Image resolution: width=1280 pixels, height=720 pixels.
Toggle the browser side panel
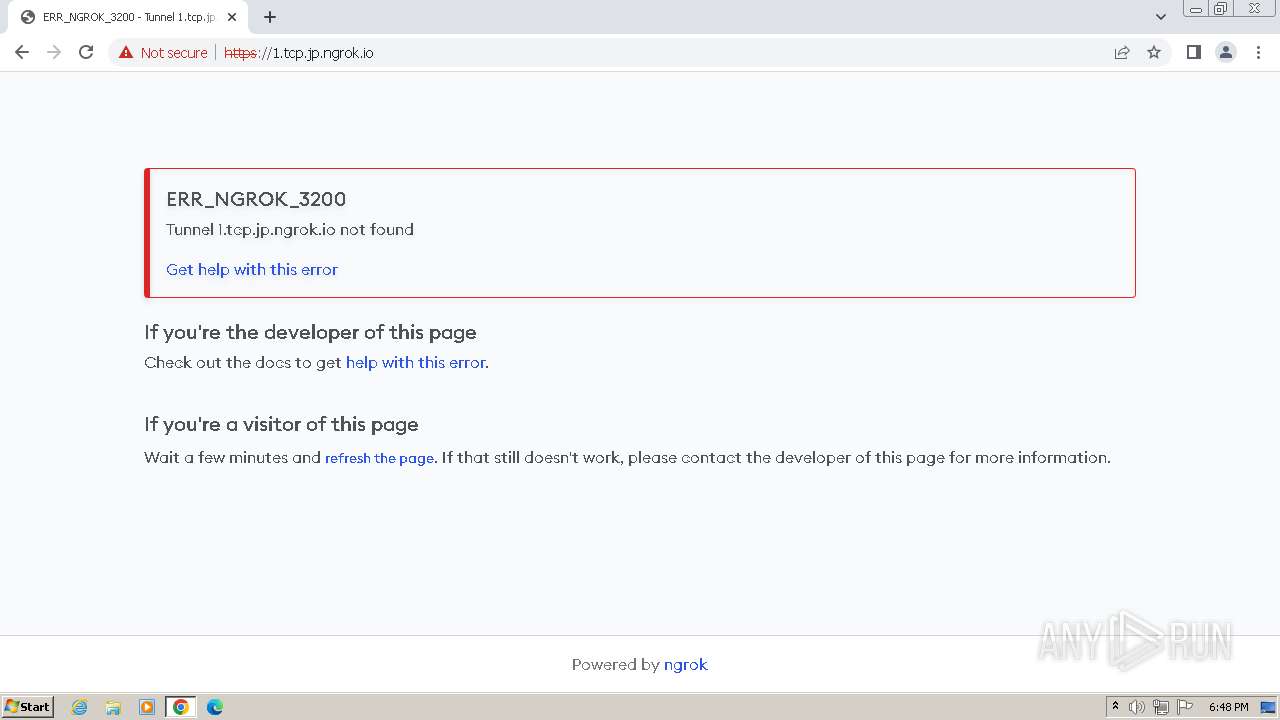pyautogui.click(x=1193, y=52)
